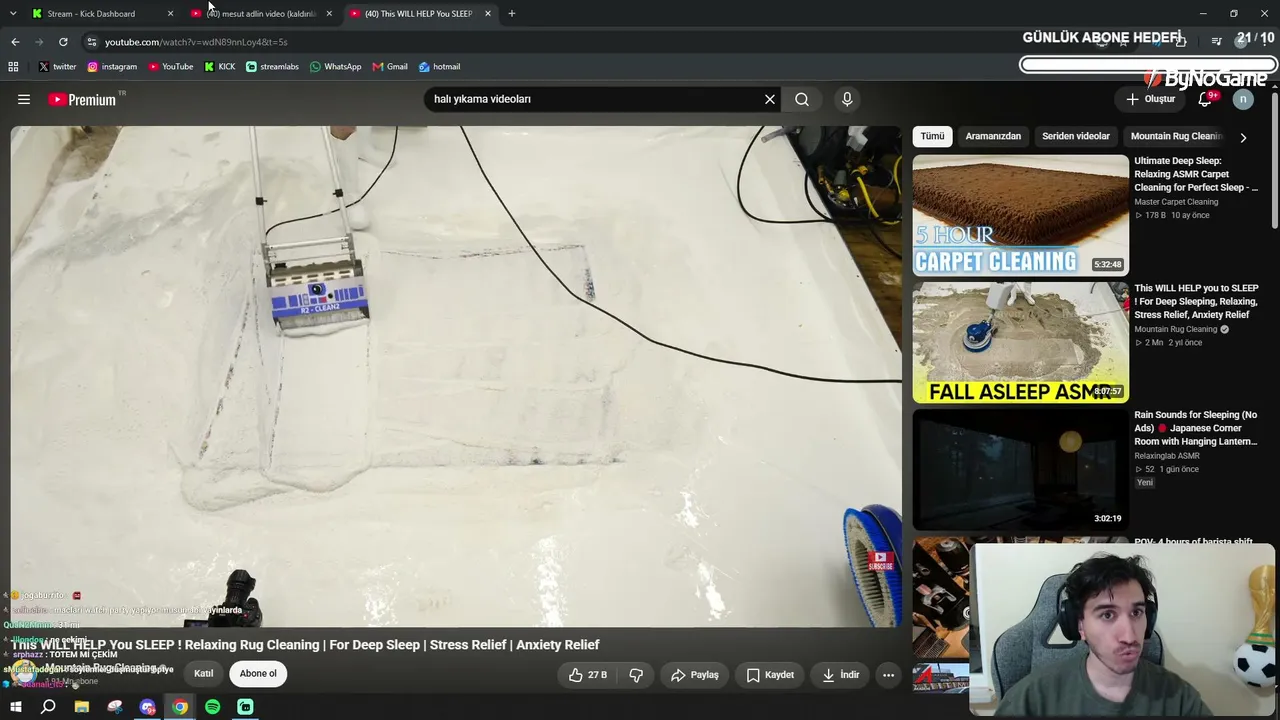Screen dimensions: 1280x720
Task: Open Streamlabs from the taskbar
Action: pyautogui.click(x=246, y=707)
